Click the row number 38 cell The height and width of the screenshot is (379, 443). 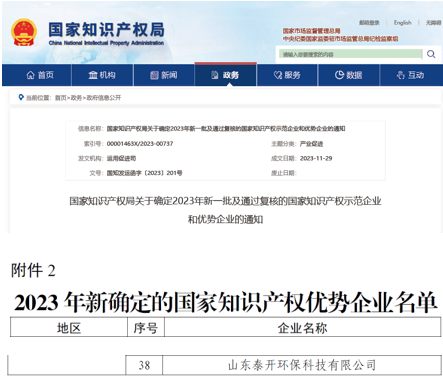[x=144, y=365]
